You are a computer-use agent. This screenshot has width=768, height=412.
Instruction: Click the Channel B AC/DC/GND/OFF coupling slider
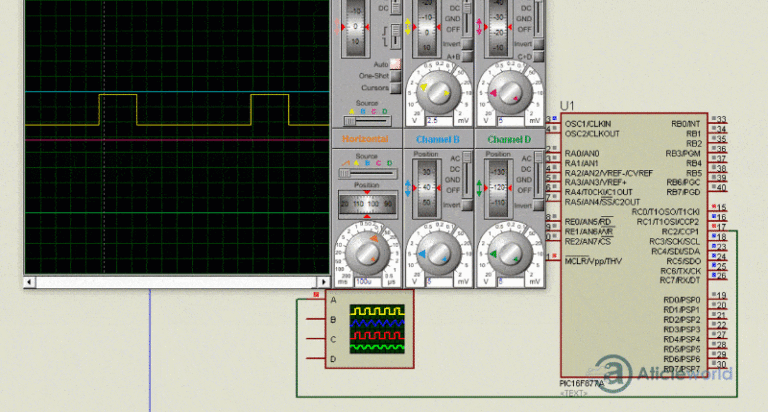[467, 174]
